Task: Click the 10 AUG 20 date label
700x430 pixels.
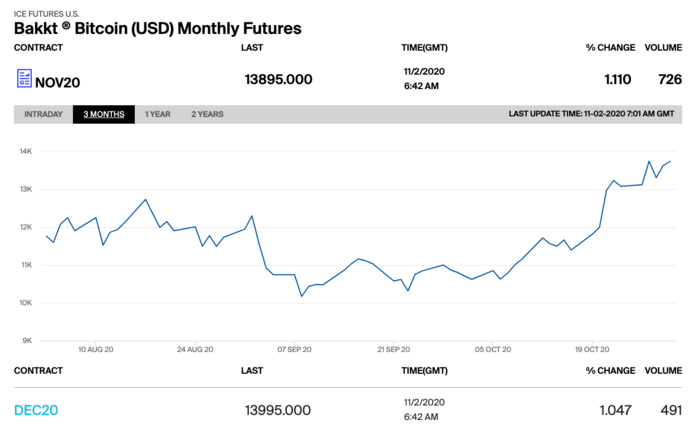Action: 96,350
